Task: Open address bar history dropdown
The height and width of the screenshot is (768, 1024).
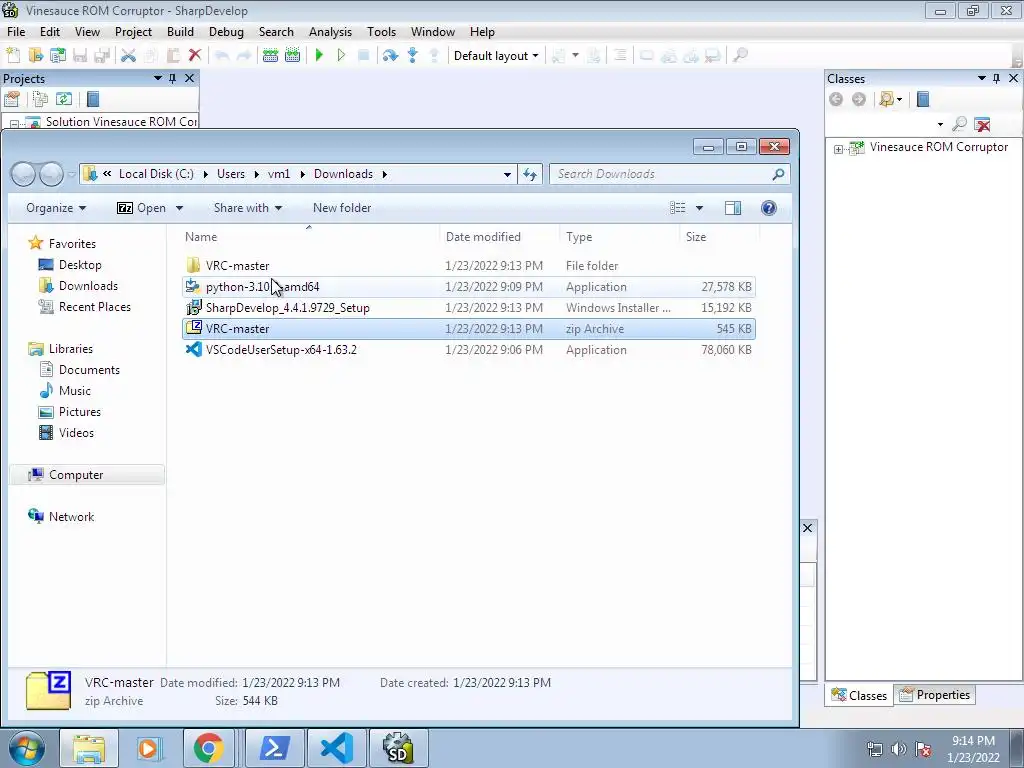Action: click(507, 174)
